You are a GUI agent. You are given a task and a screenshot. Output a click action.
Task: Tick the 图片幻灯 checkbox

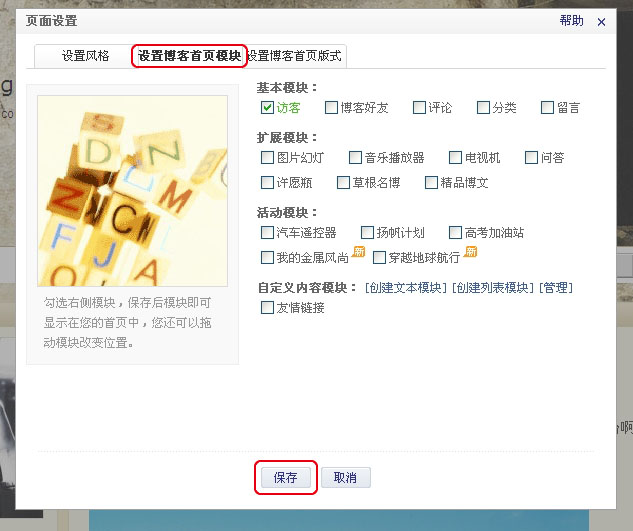click(x=267, y=157)
